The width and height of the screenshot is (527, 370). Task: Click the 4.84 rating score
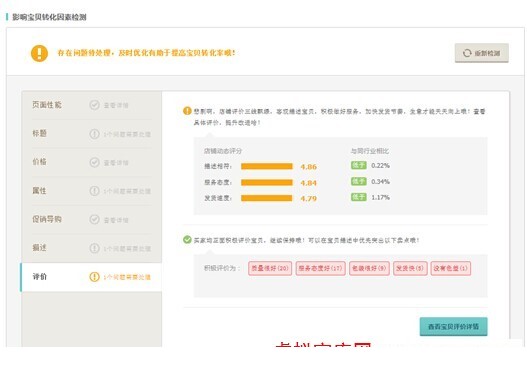click(x=309, y=183)
